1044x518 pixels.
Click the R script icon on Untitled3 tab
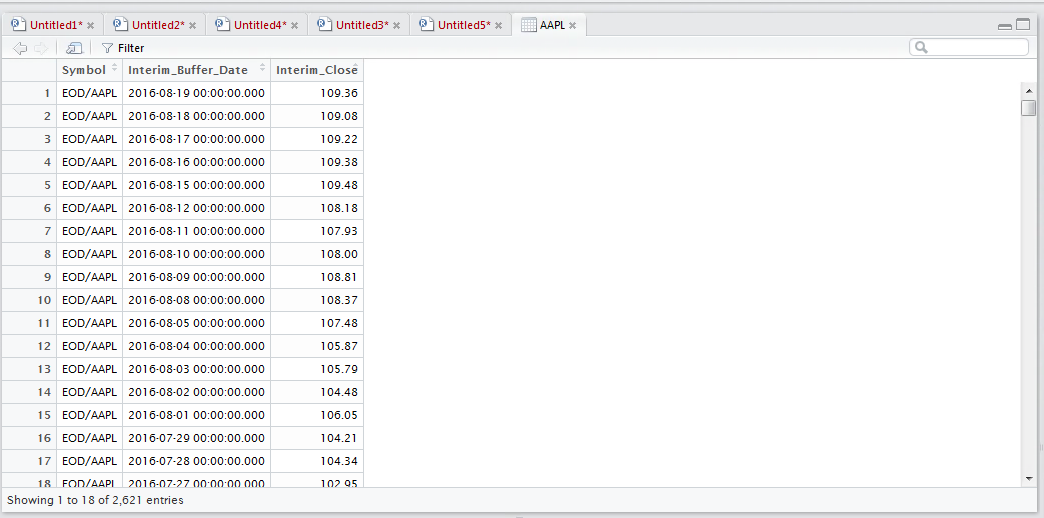pyautogui.click(x=324, y=25)
